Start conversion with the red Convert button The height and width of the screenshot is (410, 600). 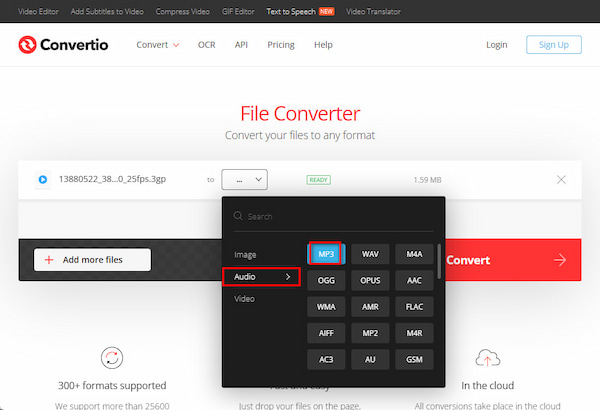pyautogui.click(x=513, y=260)
